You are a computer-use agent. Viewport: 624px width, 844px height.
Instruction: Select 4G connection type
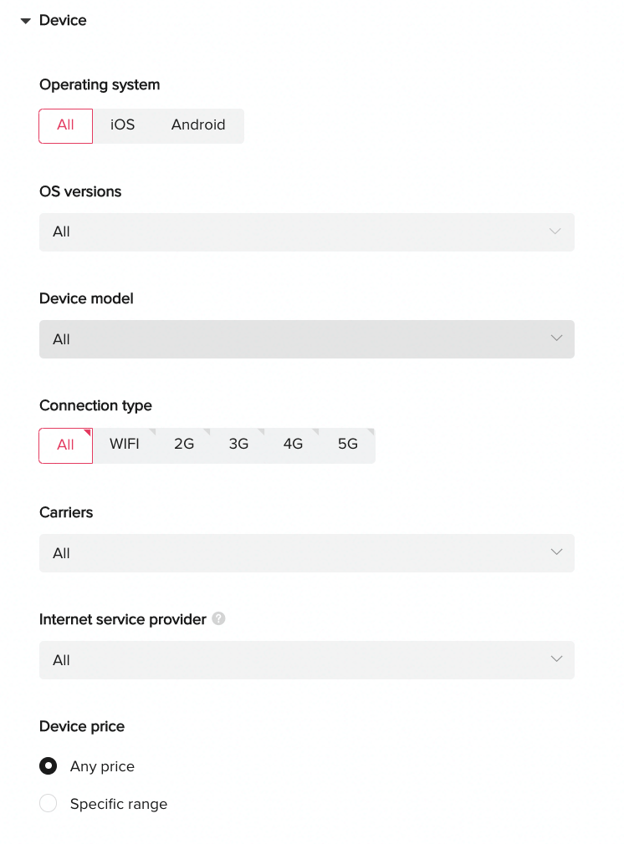pyautogui.click(x=293, y=445)
